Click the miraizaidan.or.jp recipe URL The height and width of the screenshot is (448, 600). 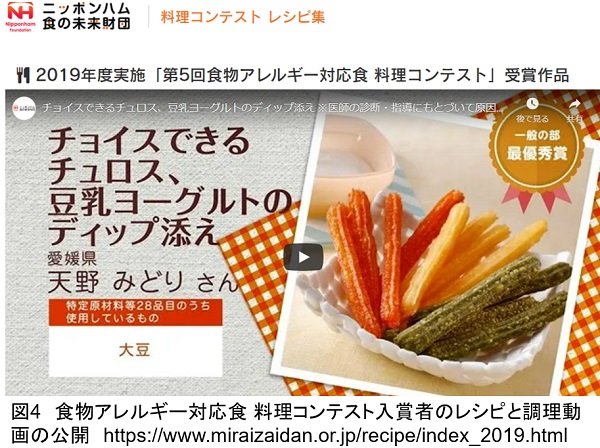[336, 435]
